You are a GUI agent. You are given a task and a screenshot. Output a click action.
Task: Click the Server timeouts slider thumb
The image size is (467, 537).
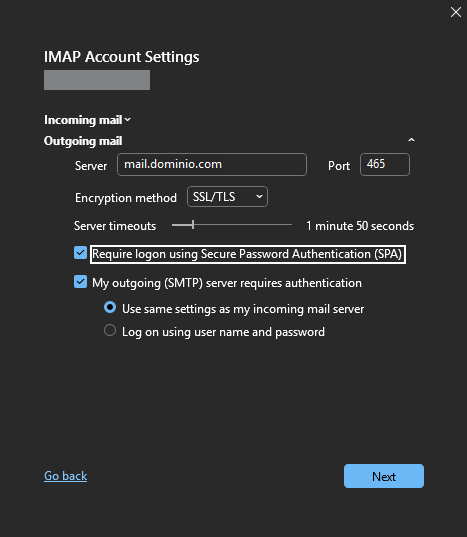coord(193,225)
